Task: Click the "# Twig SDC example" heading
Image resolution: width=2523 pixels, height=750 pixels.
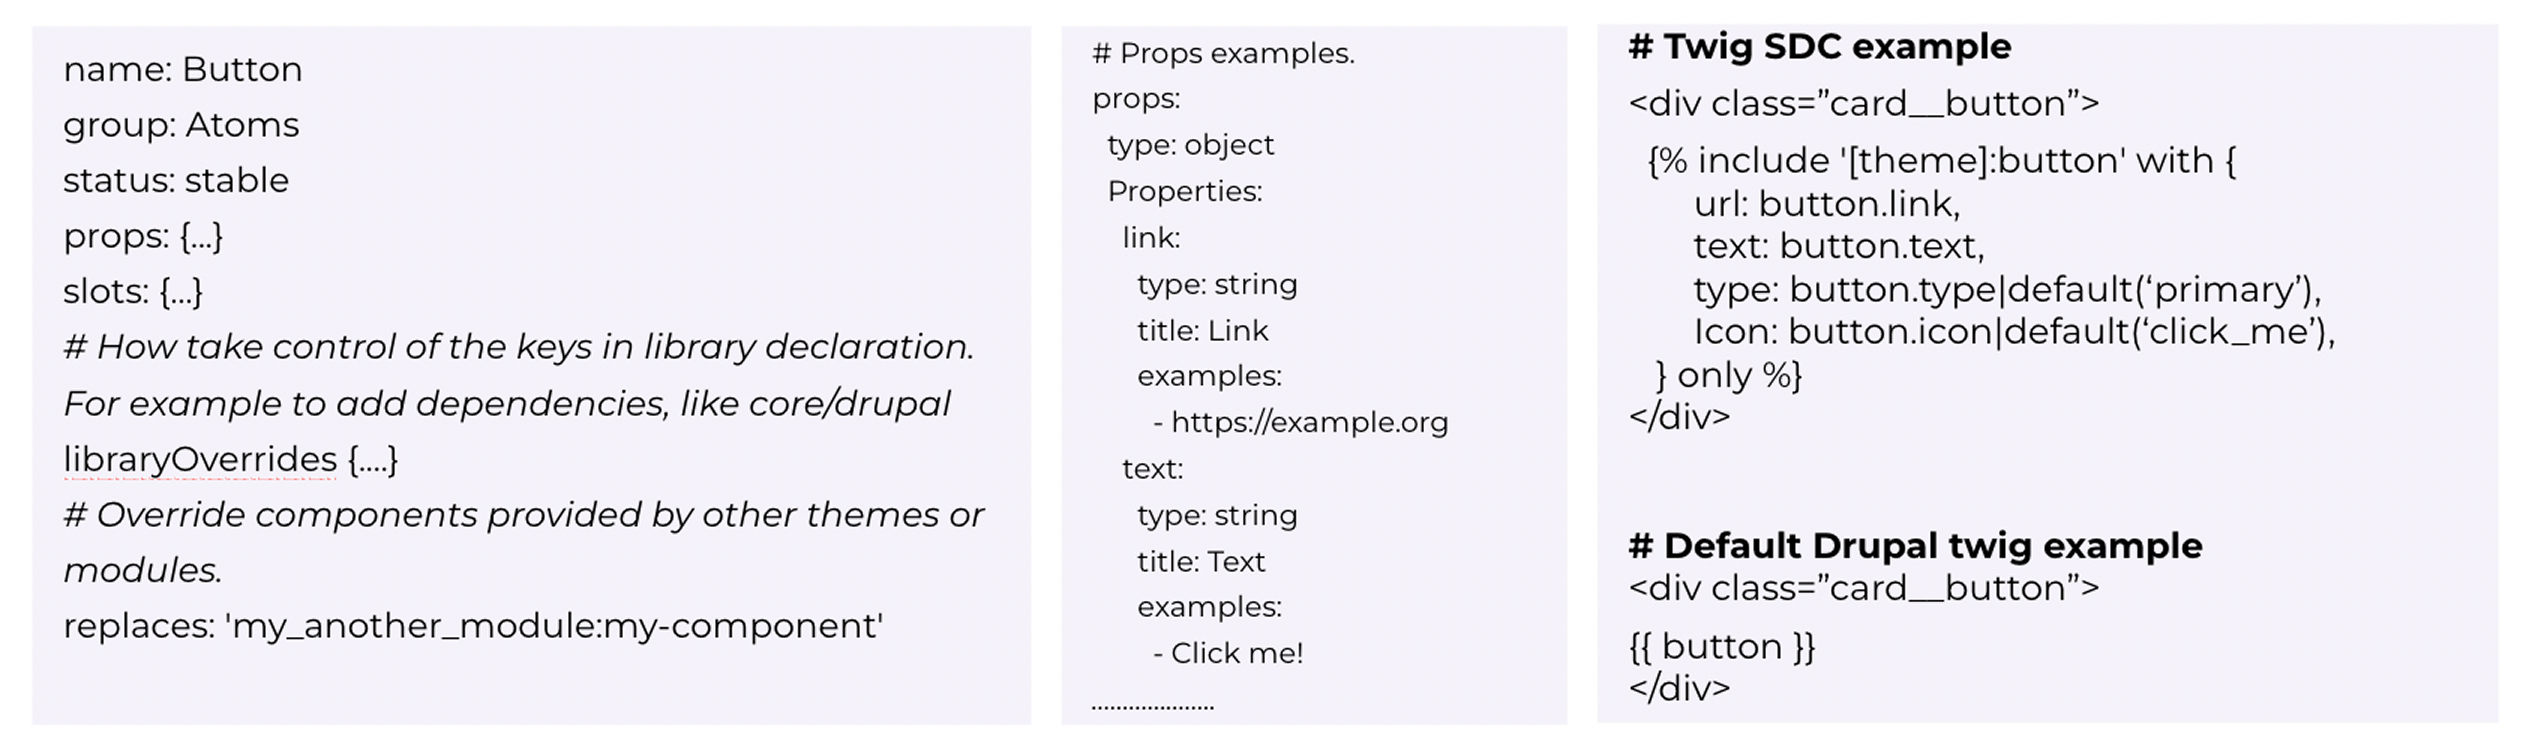Action: [1819, 47]
